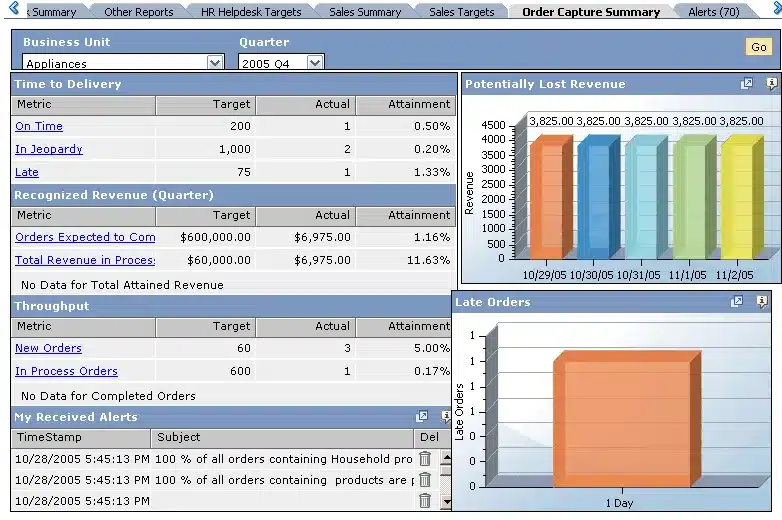The width and height of the screenshot is (782, 520).
Task: Select the HR Helpdesk Targets tab
Action: point(251,11)
